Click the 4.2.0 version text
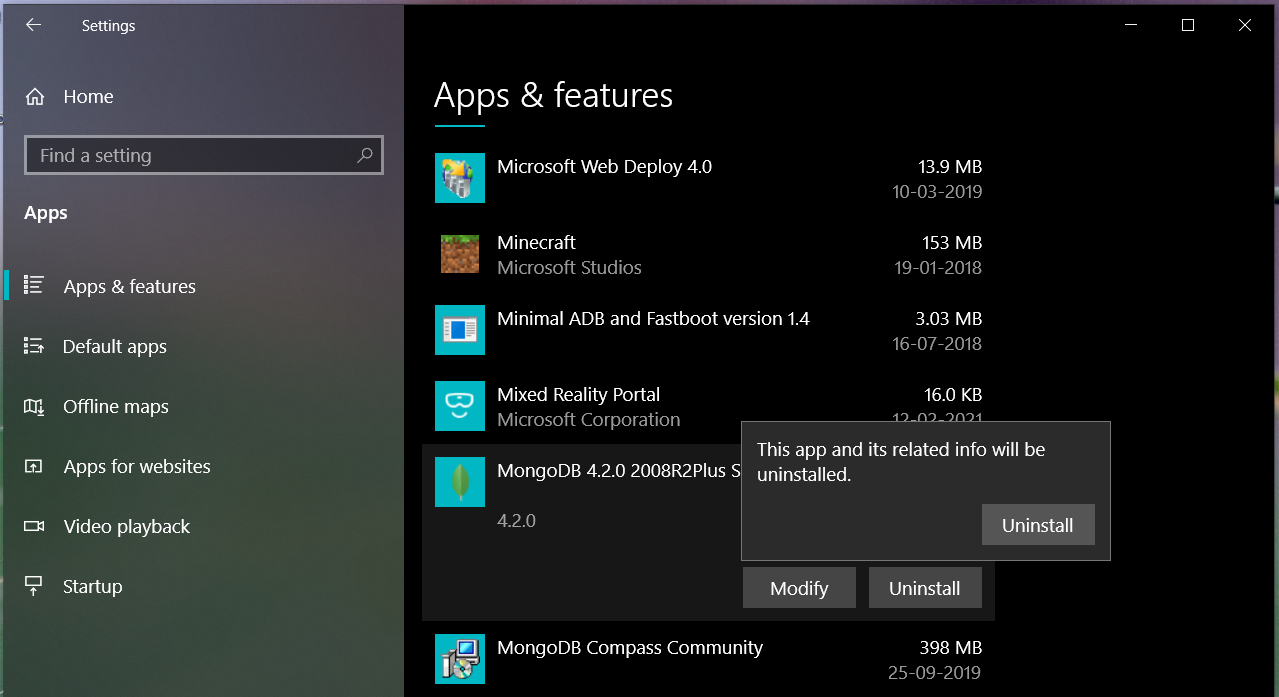The image size is (1279, 697). [516, 521]
